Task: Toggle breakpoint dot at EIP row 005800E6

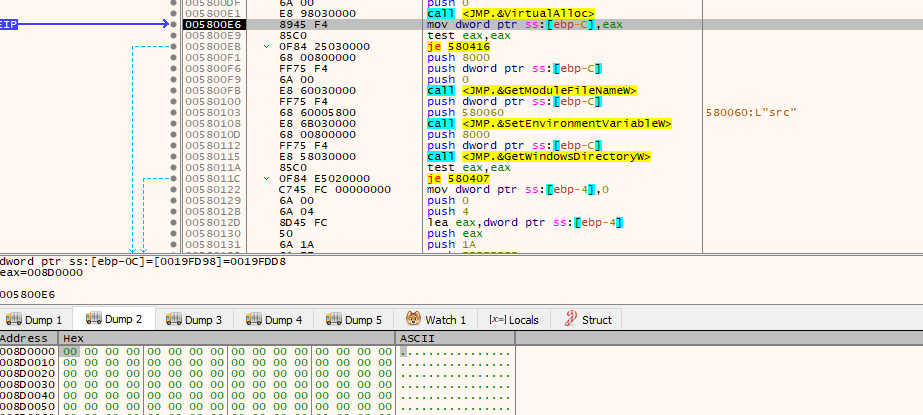Action: click(x=172, y=25)
